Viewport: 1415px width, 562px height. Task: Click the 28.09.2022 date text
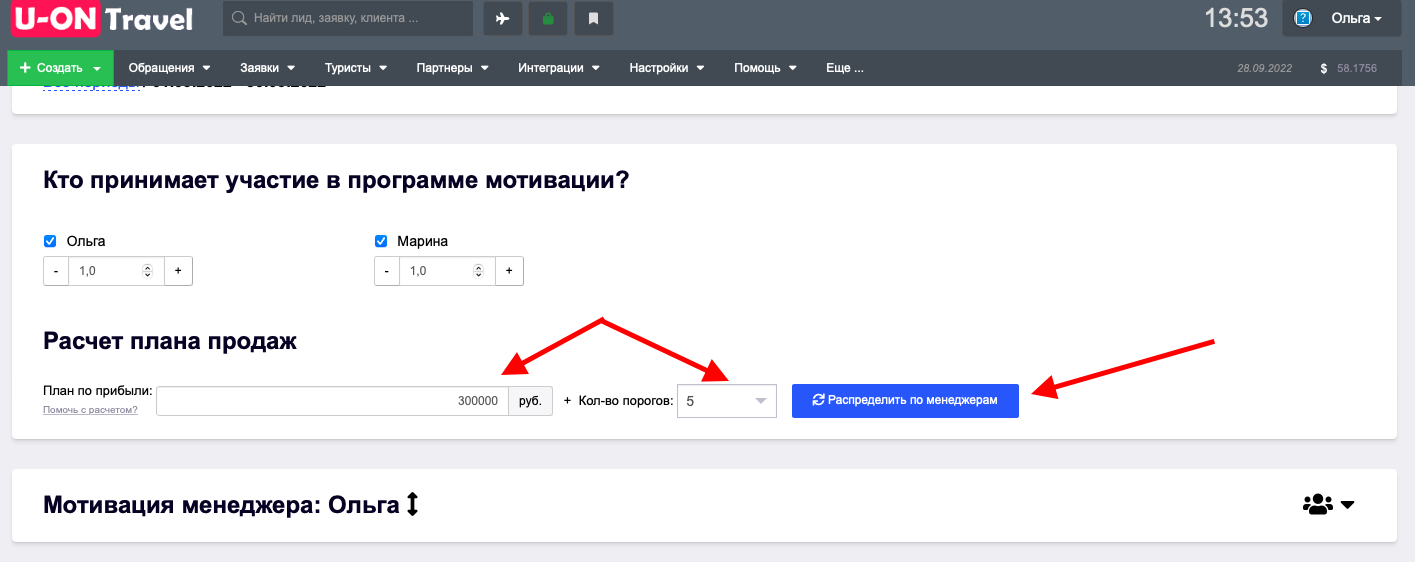[x=1265, y=69]
